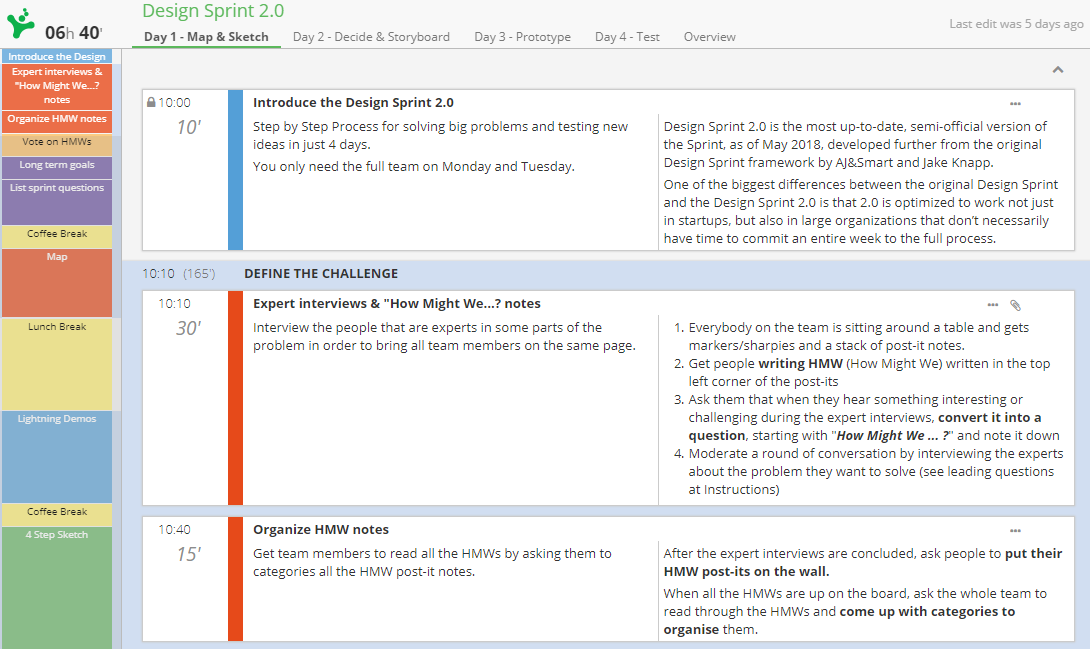The image size is (1090, 649).
Task: Collapse the agenda with the top-right chevron
Action: [x=1057, y=70]
